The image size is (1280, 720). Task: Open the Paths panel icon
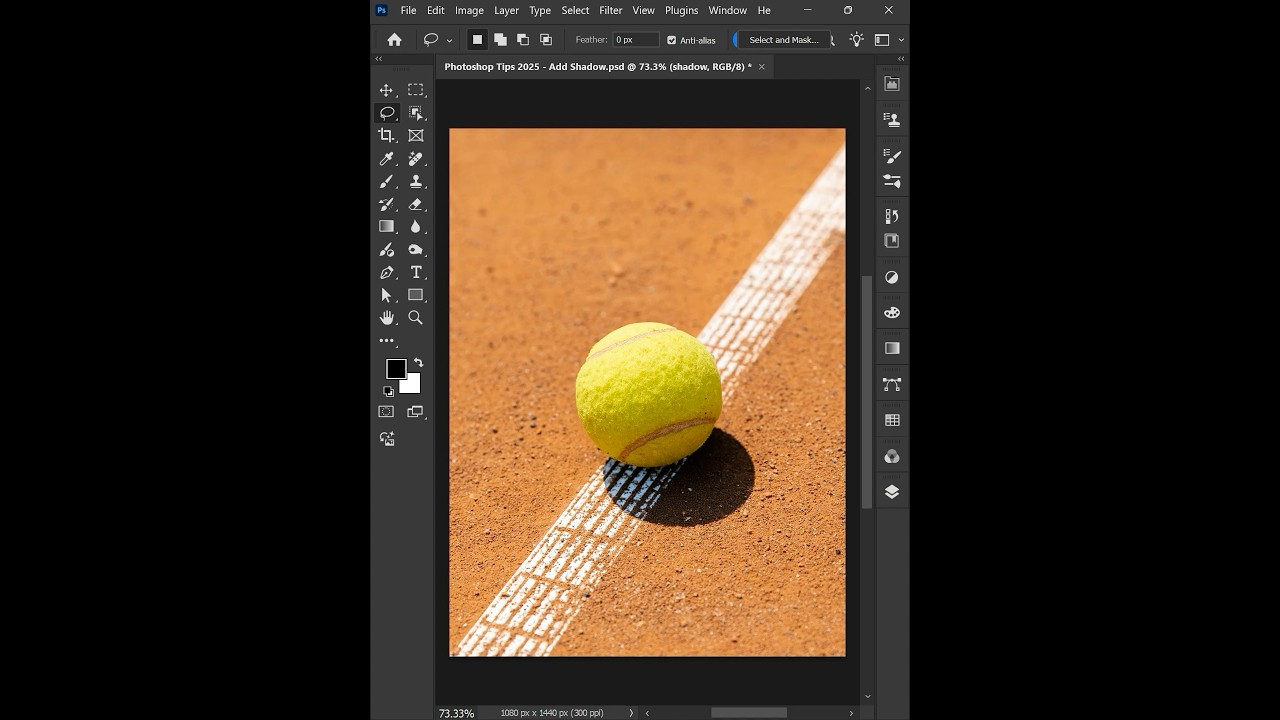(892, 384)
